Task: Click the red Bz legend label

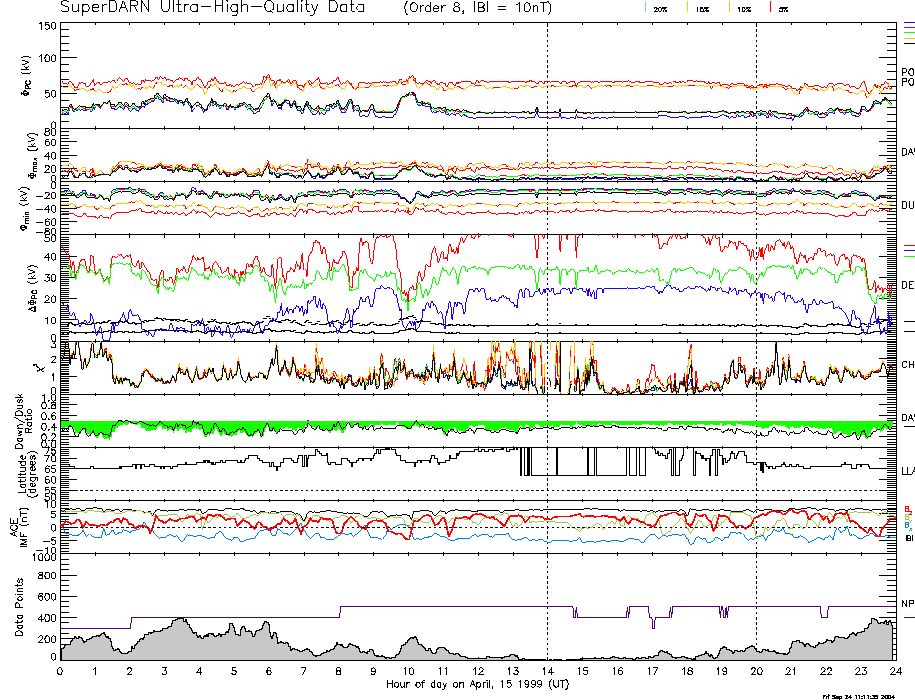Action: [x=907, y=509]
